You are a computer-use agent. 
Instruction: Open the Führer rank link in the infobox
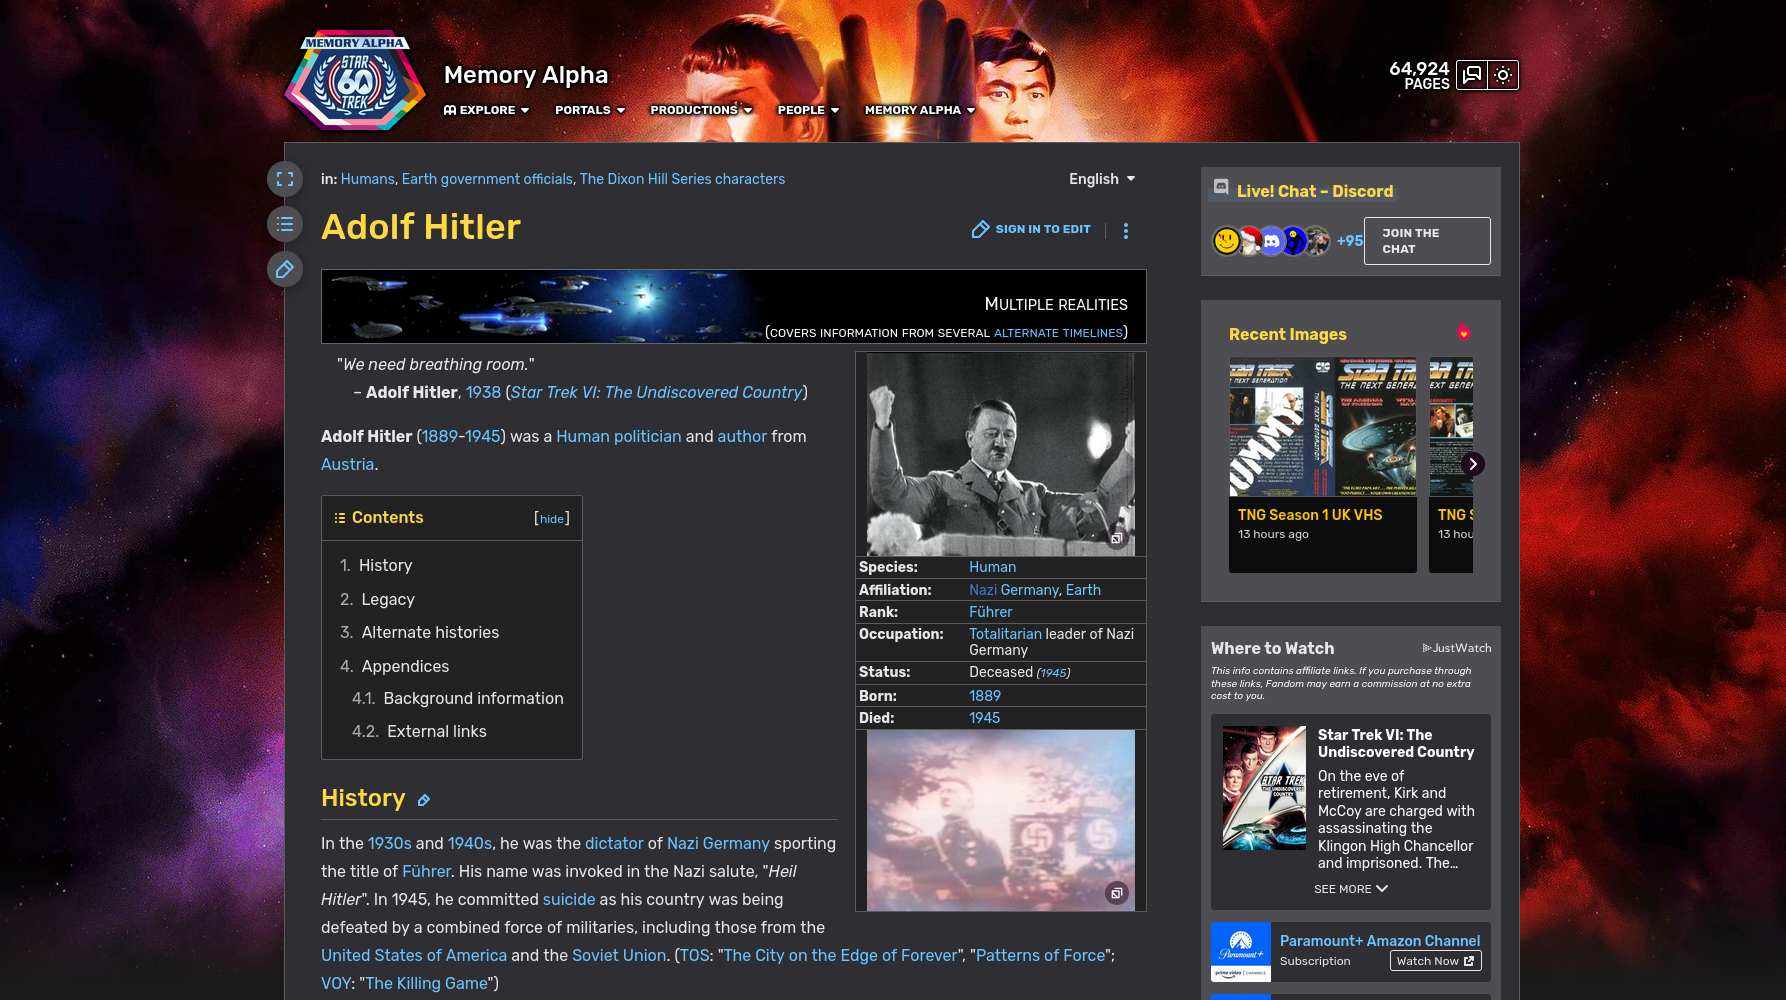(990, 612)
